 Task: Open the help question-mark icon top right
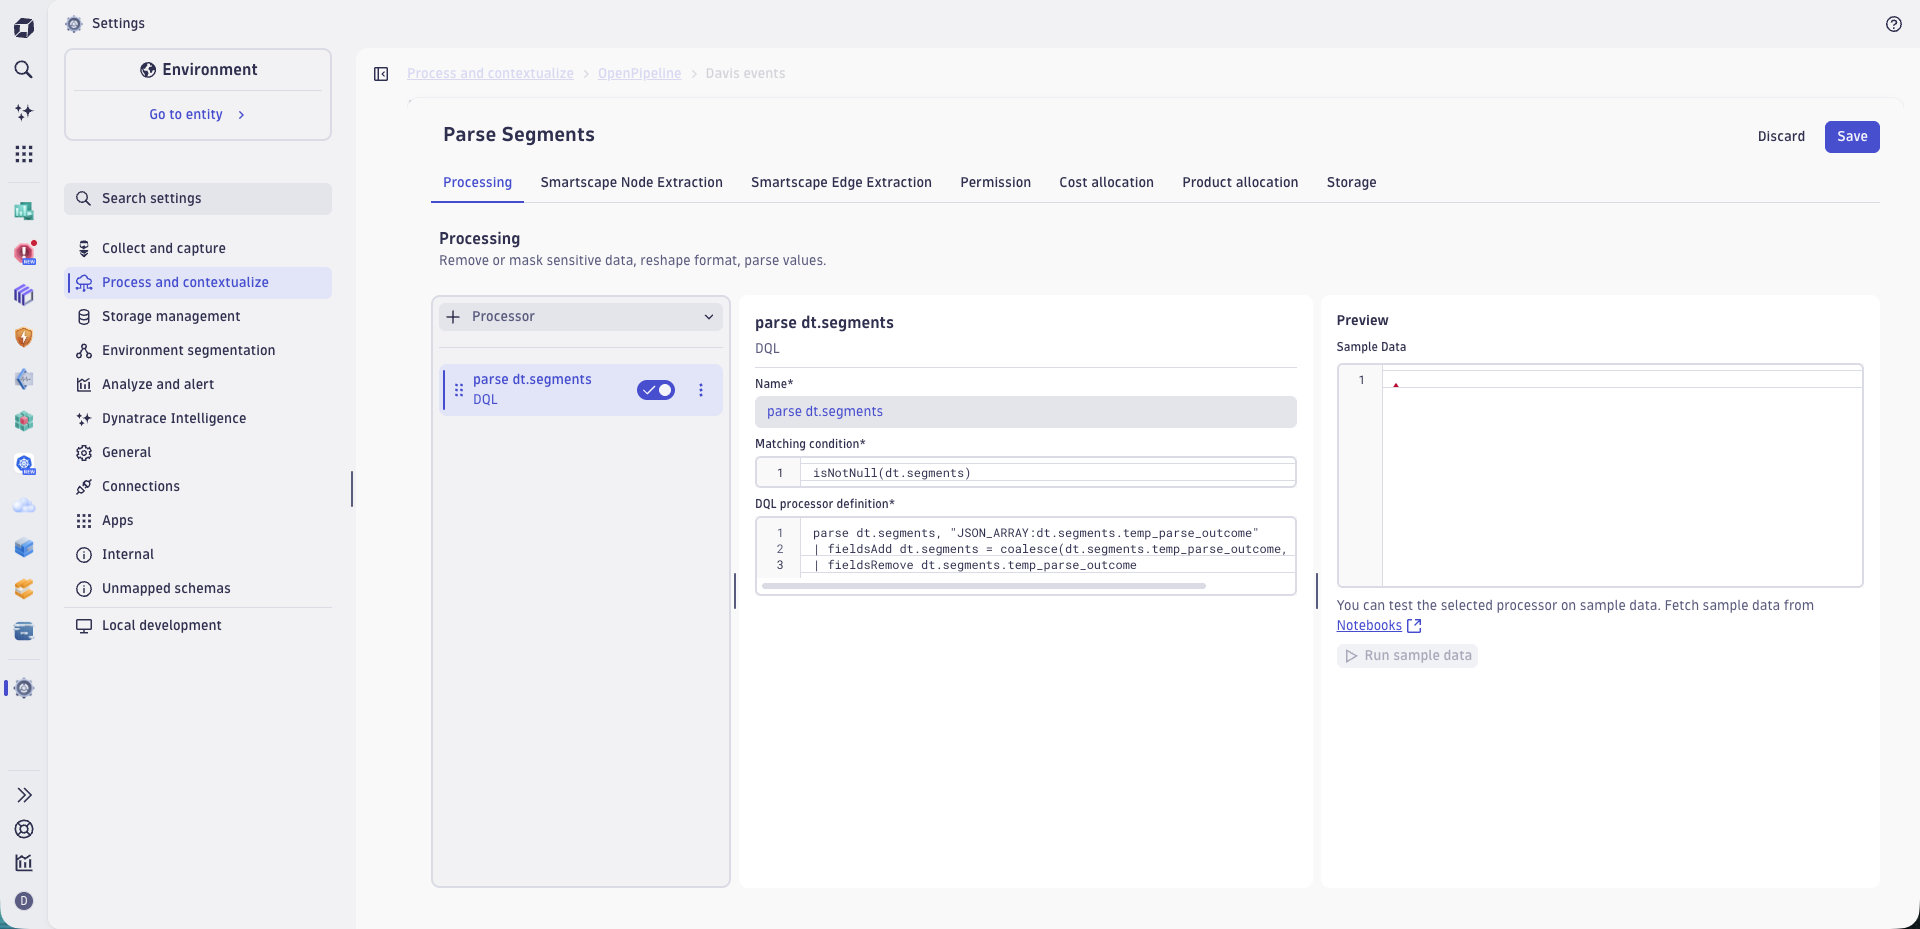coord(1893,24)
